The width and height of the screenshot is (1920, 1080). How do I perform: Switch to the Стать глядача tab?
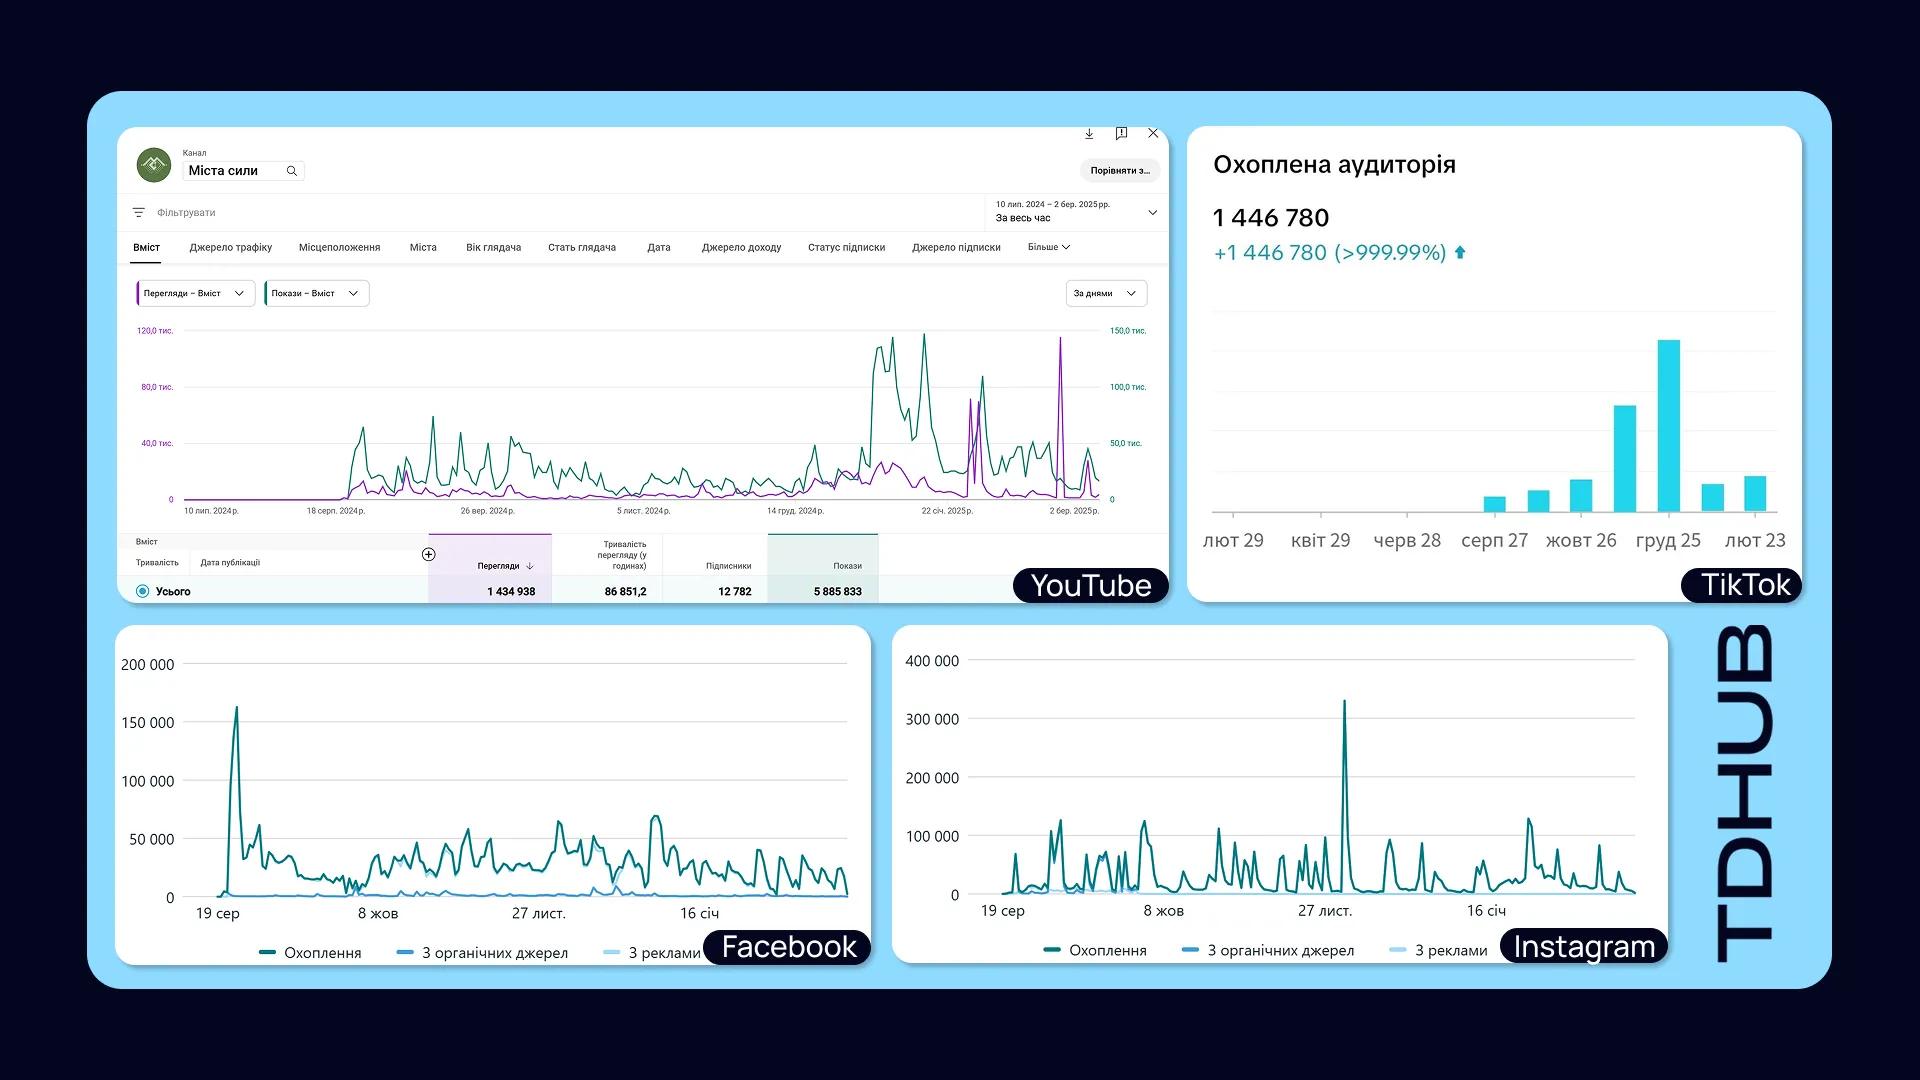[x=582, y=247]
